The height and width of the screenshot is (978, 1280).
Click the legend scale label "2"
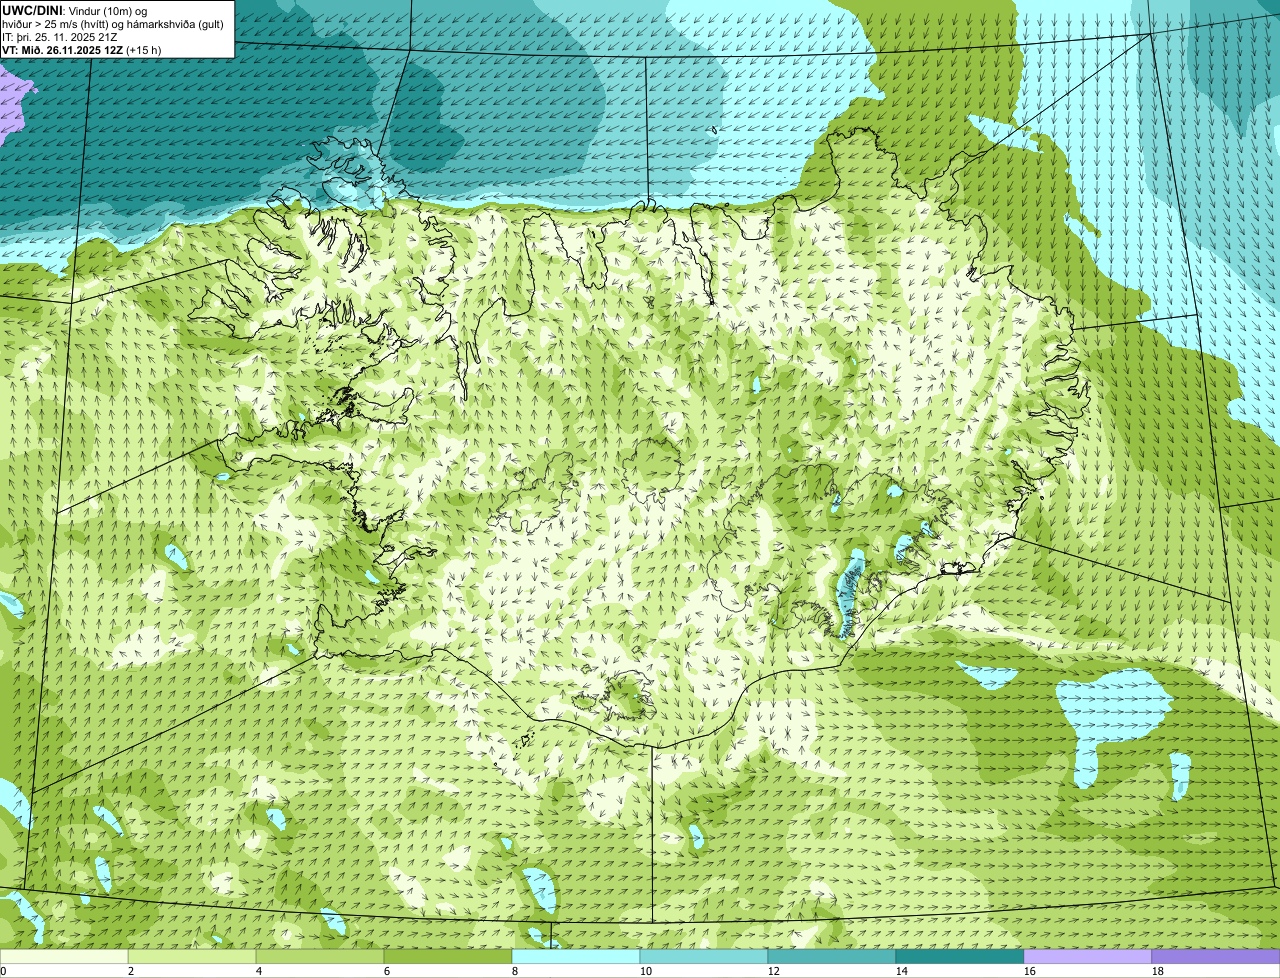[131, 971]
